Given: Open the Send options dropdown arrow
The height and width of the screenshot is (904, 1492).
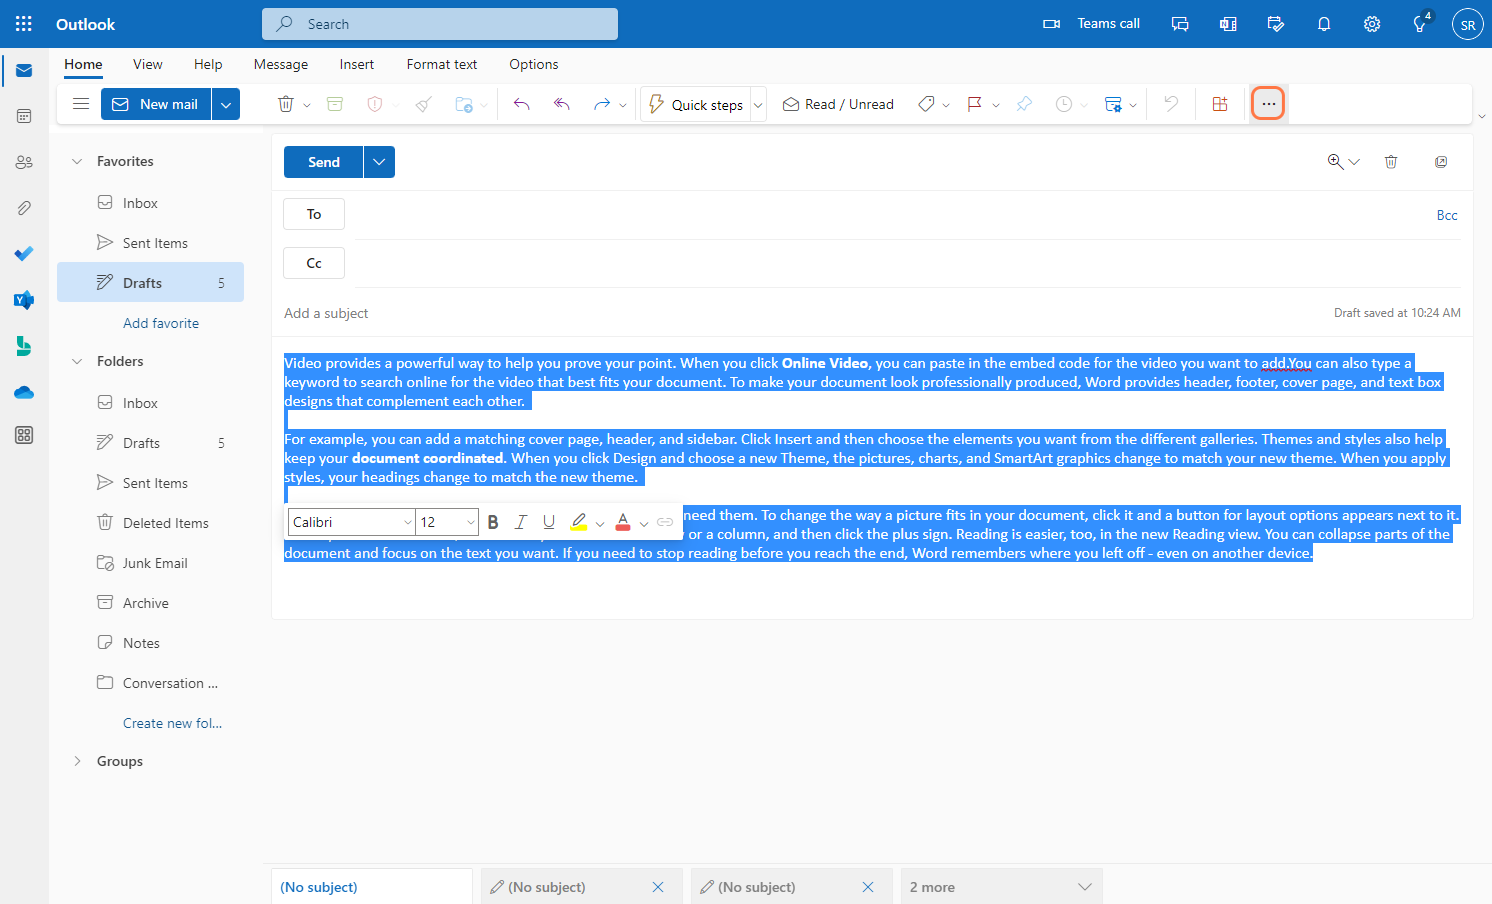Looking at the screenshot, I should (379, 162).
